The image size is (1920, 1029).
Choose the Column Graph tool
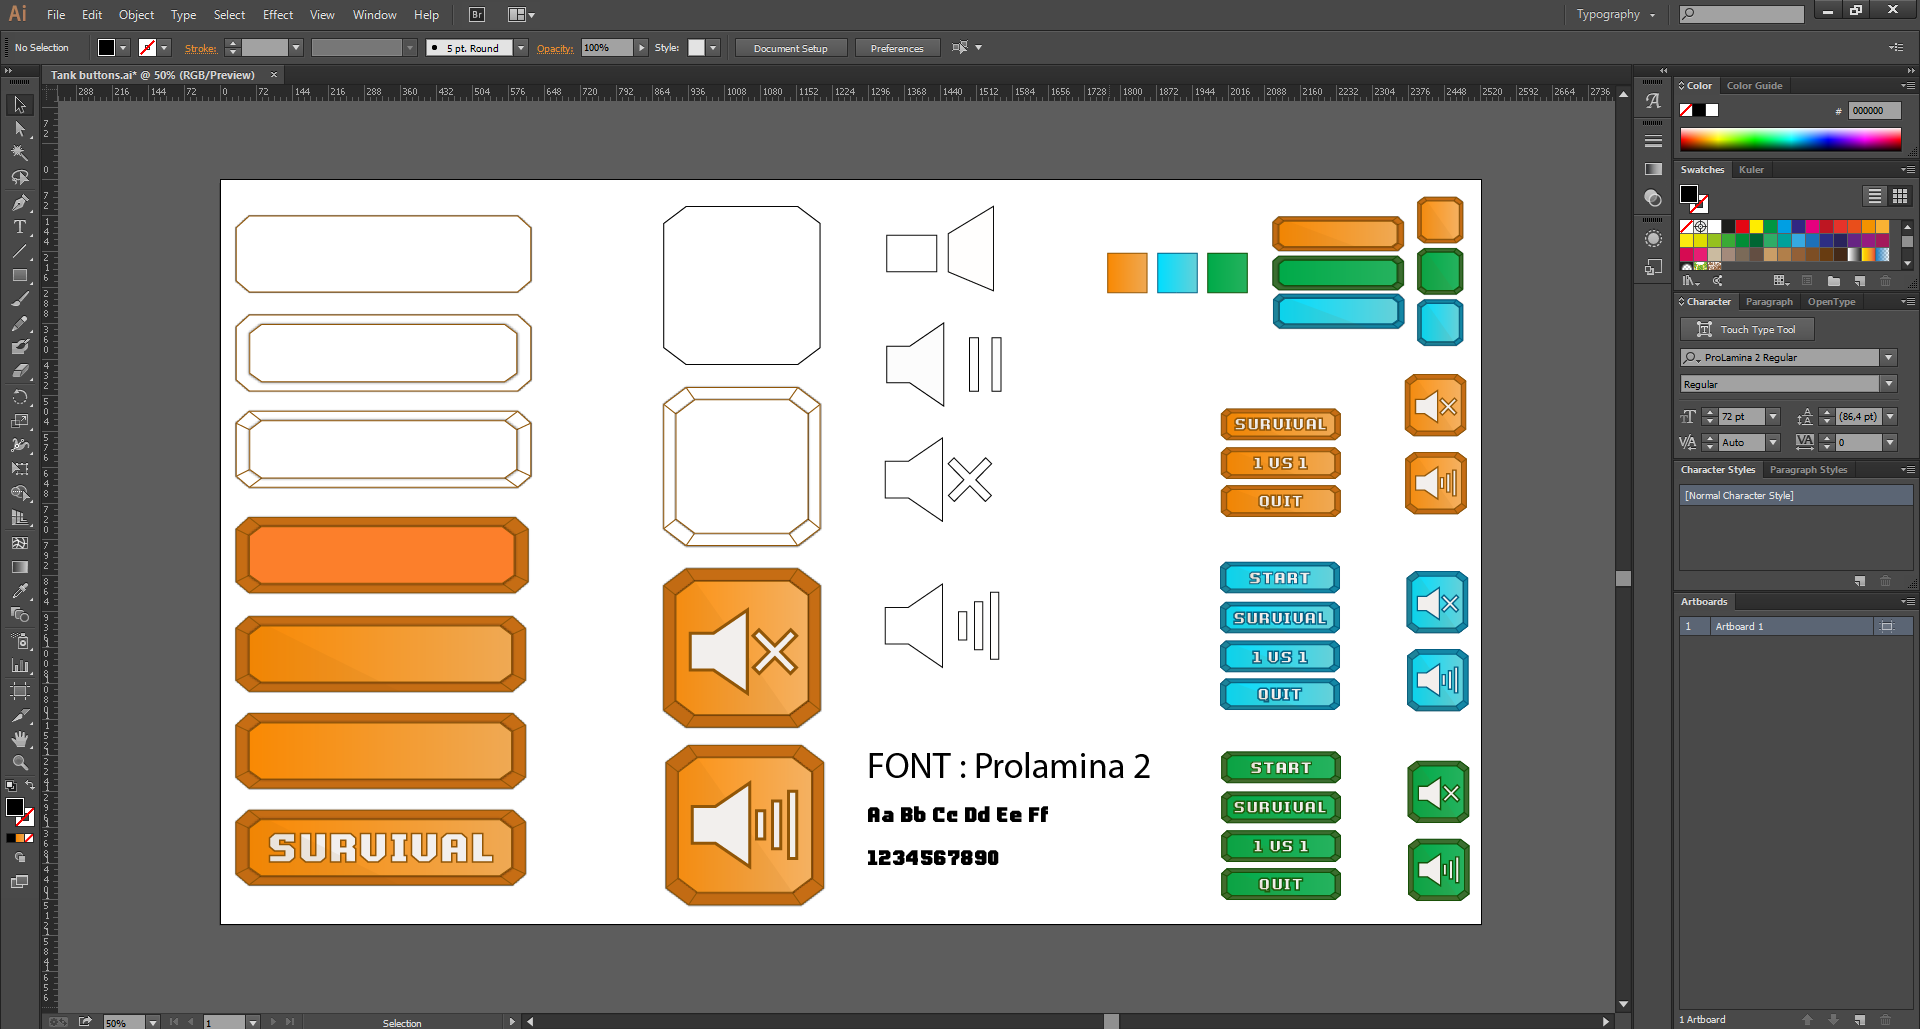pos(20,665)
